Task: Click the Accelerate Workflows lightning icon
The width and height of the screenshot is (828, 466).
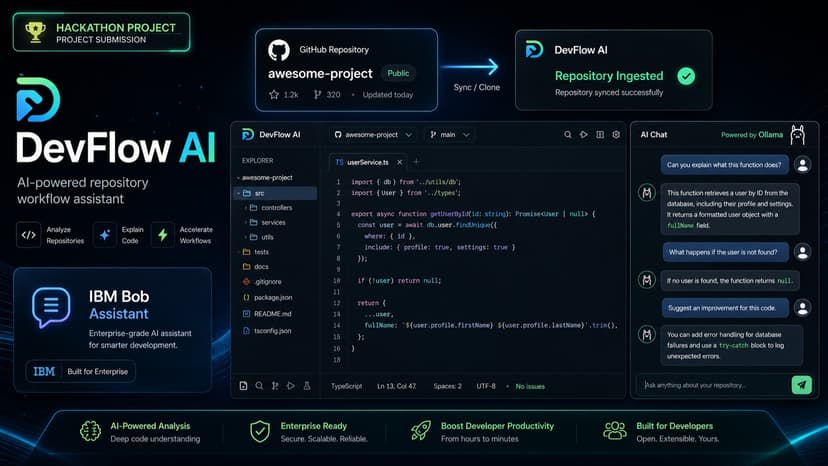Action: click(x=163, y=235)
